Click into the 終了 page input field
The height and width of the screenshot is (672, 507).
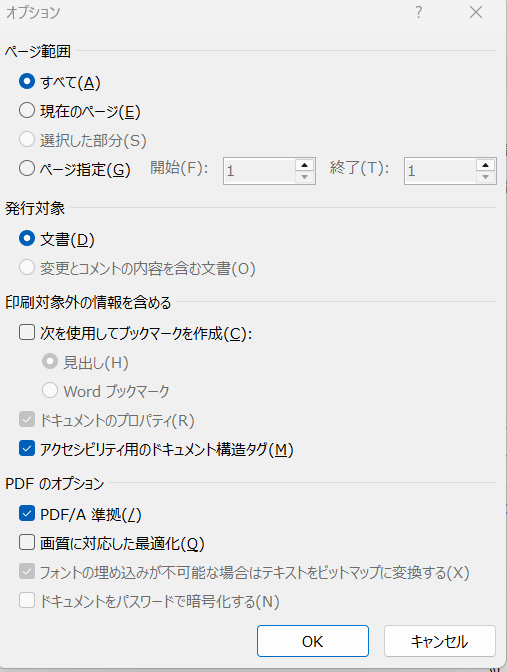(x=440, y=171)
